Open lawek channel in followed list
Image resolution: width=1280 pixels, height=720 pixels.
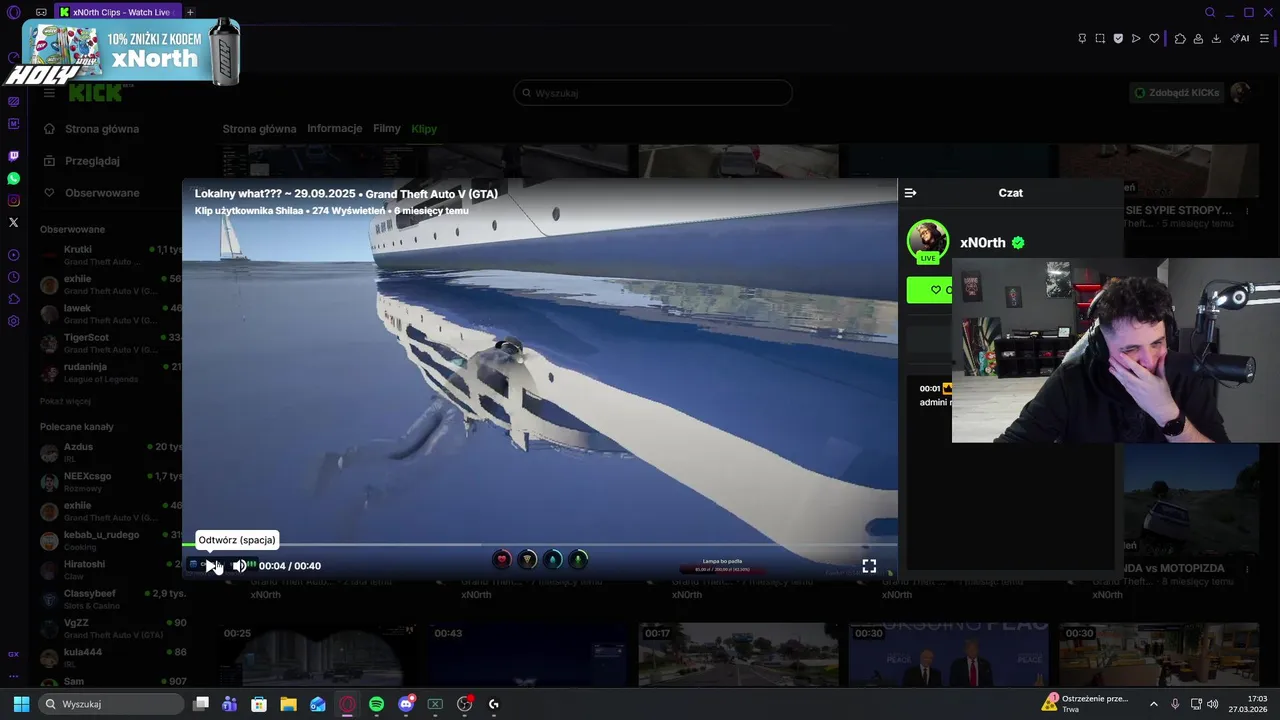110,314
